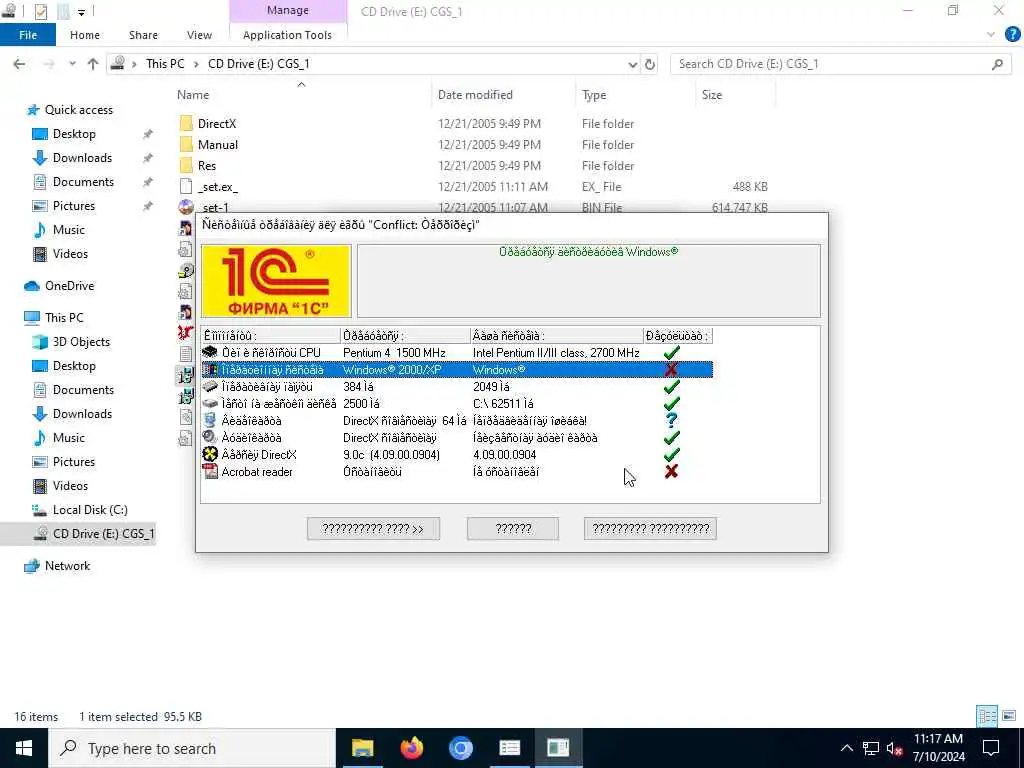Select This PC in navigation pane

(64, 317)
